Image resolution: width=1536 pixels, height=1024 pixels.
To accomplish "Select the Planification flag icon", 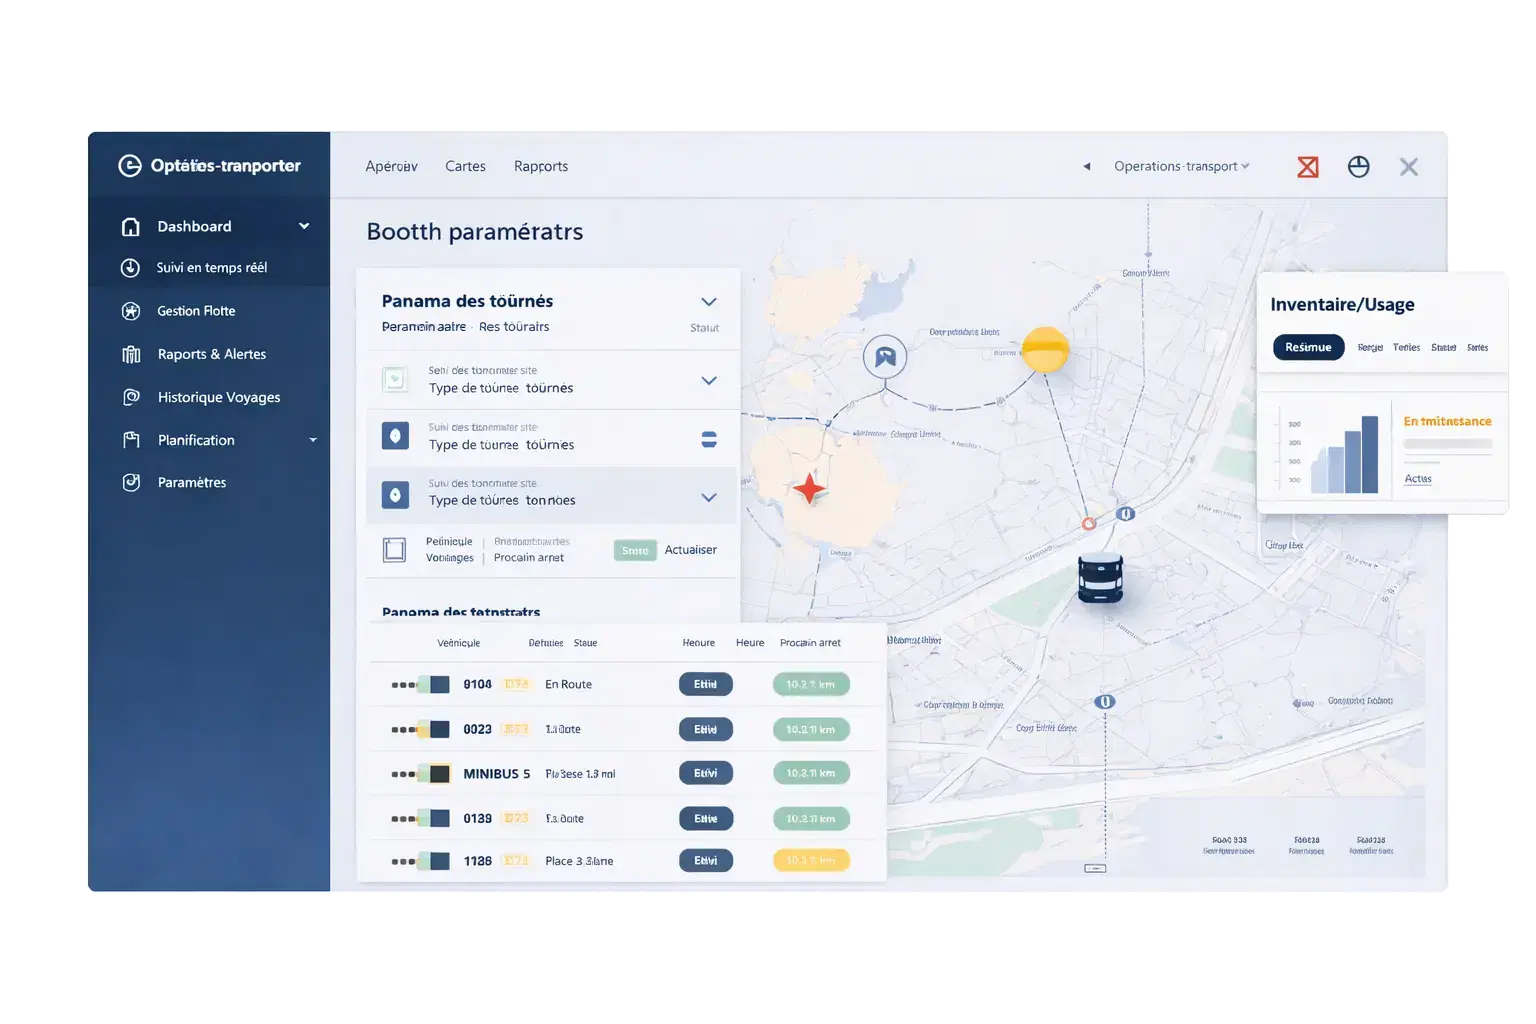I will 131,440.
